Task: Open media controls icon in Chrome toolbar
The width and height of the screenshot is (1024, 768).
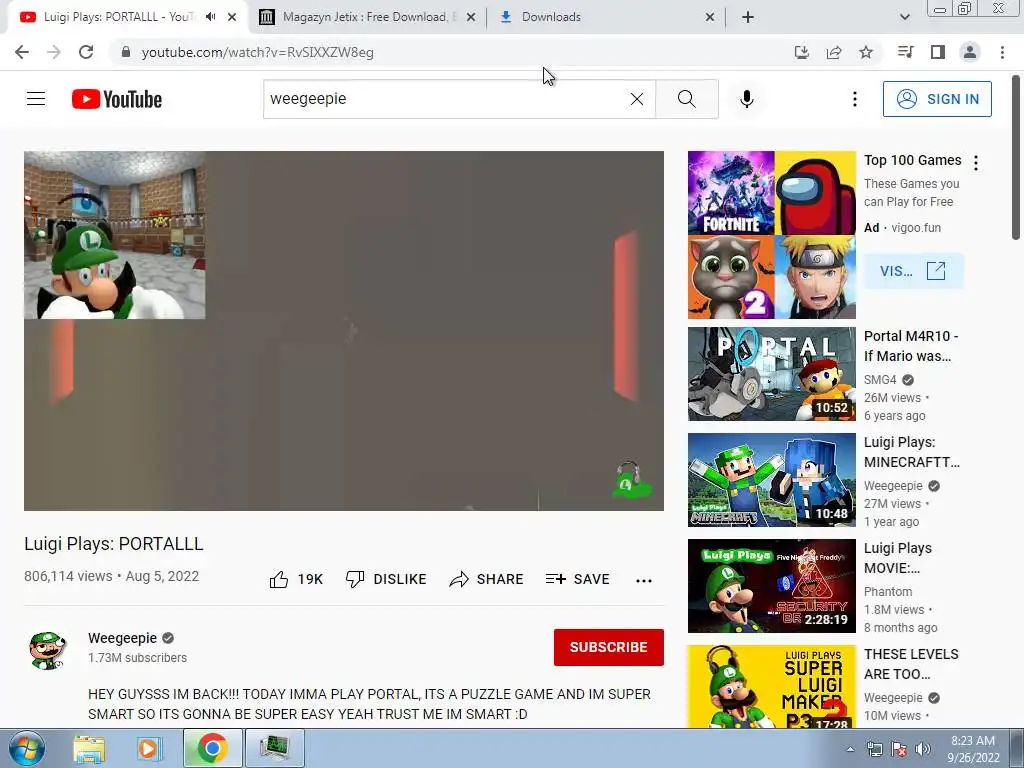Action: [x=905, y=52]
